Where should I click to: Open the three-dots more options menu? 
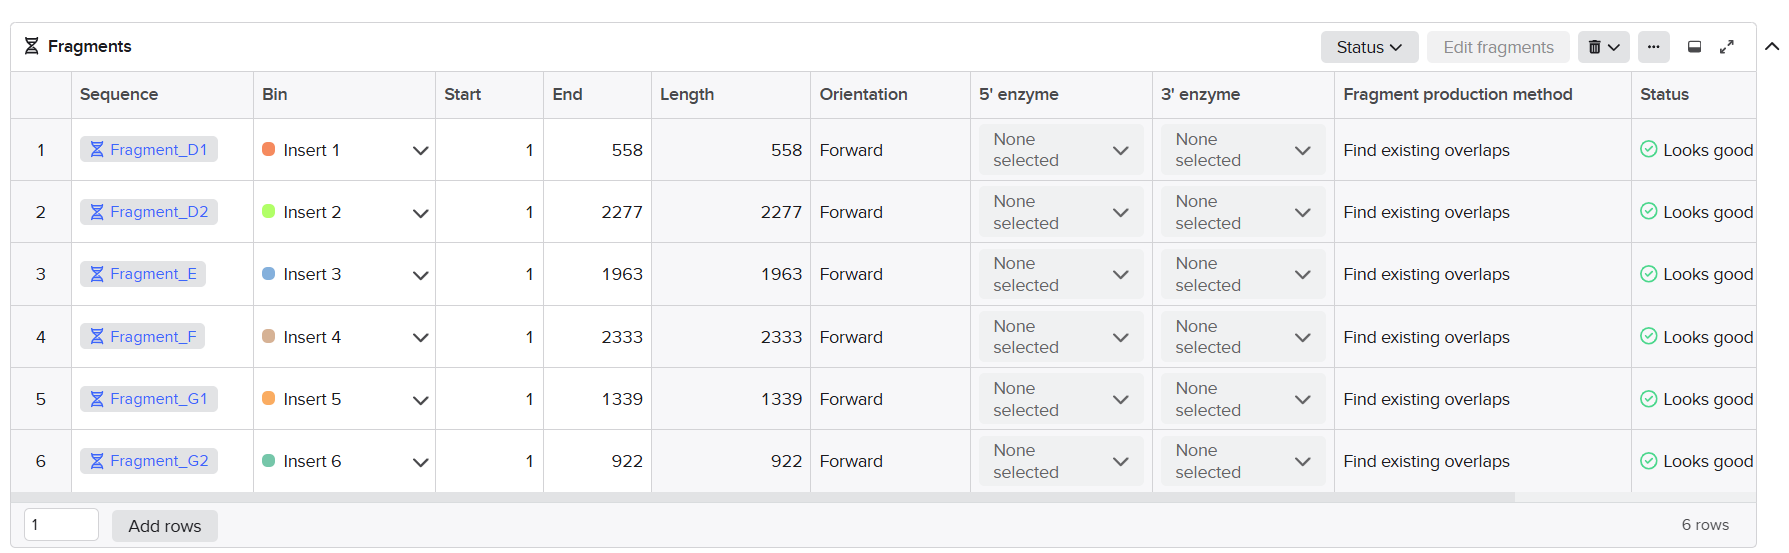click(x=1654, y=47)
